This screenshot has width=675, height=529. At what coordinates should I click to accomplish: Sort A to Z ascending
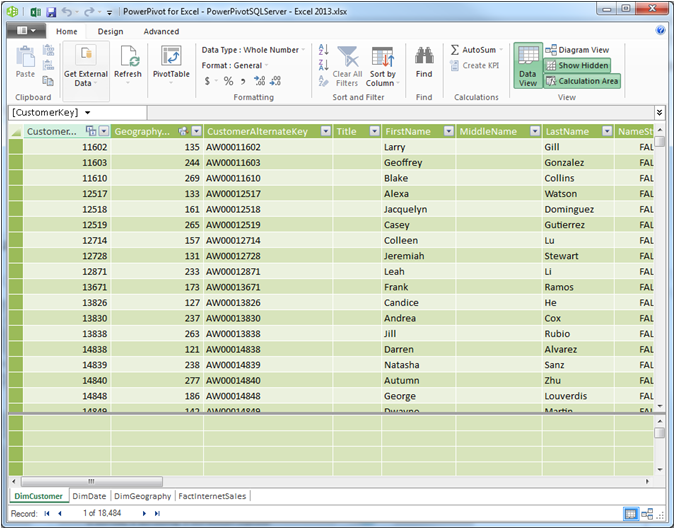(x=323, y=50)
